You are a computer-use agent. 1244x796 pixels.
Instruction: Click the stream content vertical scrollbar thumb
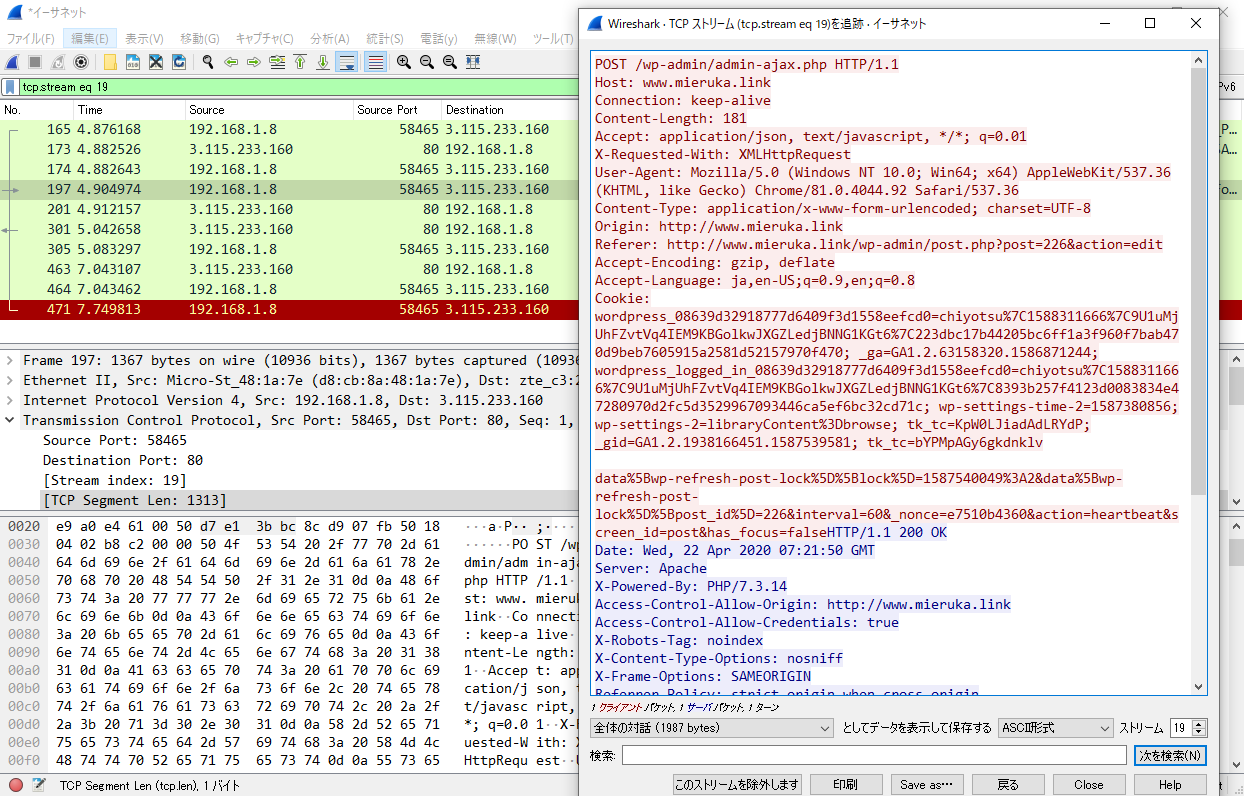[1199, 282]
